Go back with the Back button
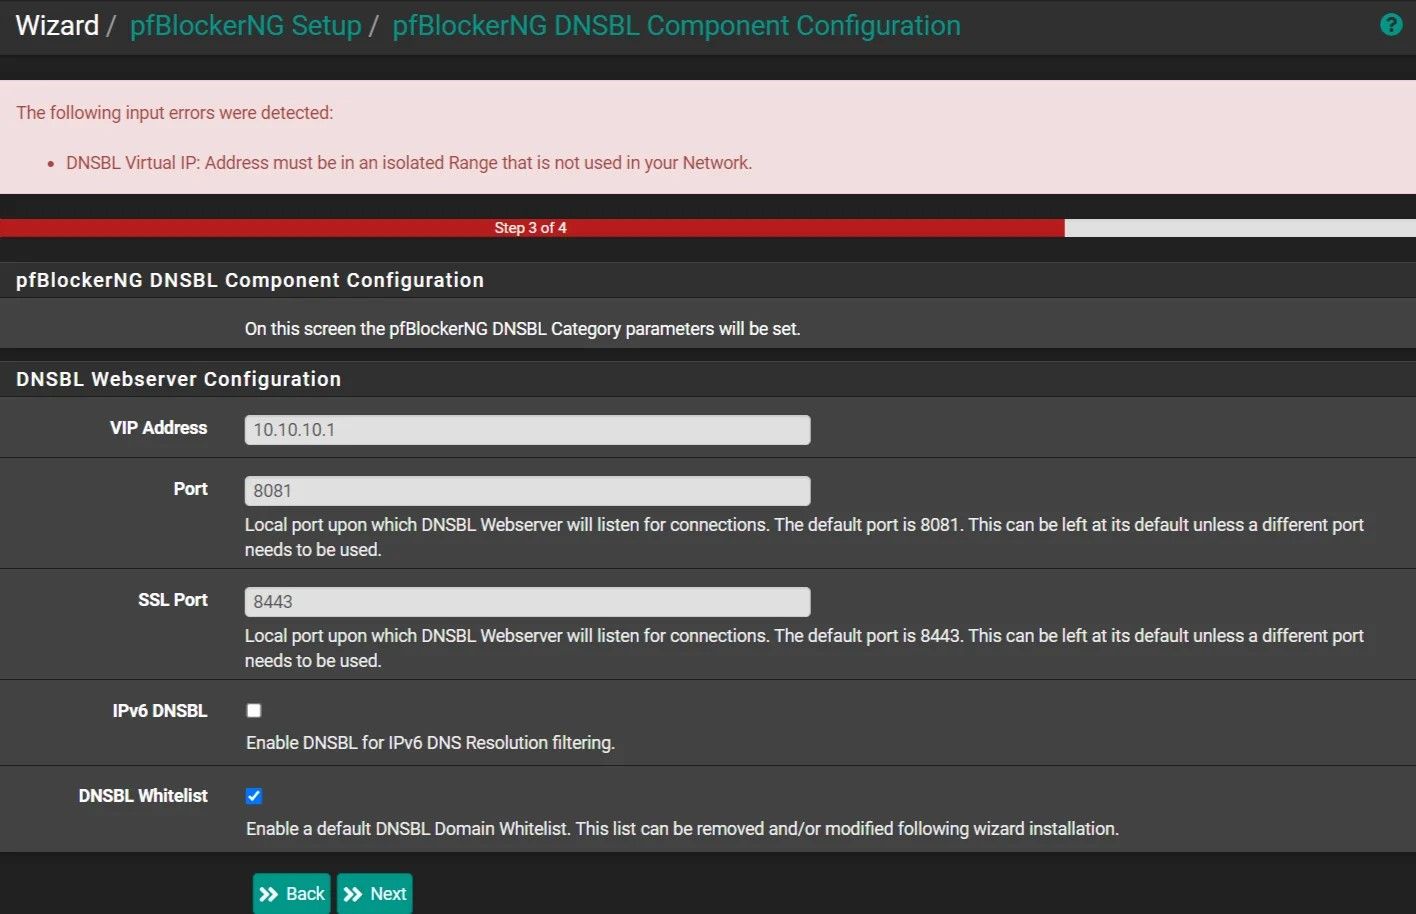The image size is (1416, 914). (291, 894)
